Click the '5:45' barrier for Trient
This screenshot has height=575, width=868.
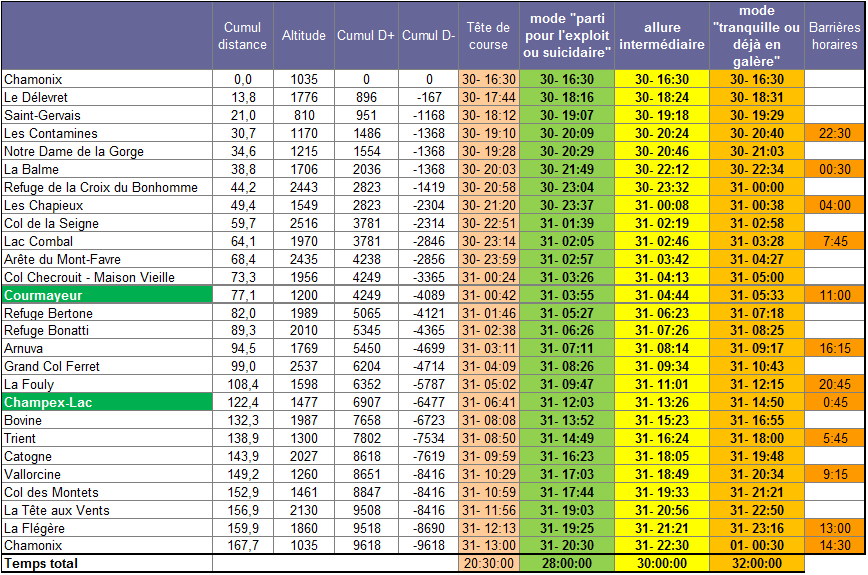click(834, 438)
